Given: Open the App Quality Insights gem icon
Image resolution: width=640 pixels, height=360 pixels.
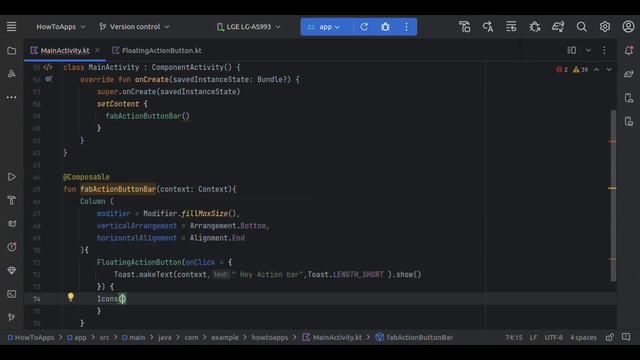Looking at the screenshot, I should click(x=11, y=270).
